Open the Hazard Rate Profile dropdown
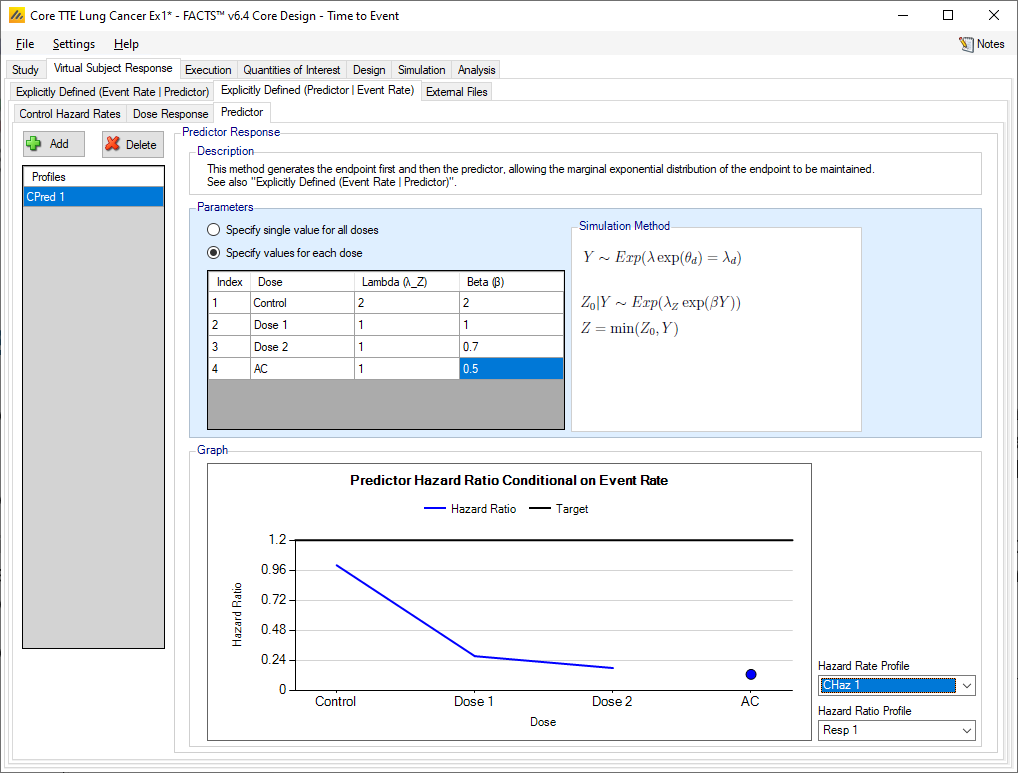Viewport: 1018px width, 773px height. 965,686
